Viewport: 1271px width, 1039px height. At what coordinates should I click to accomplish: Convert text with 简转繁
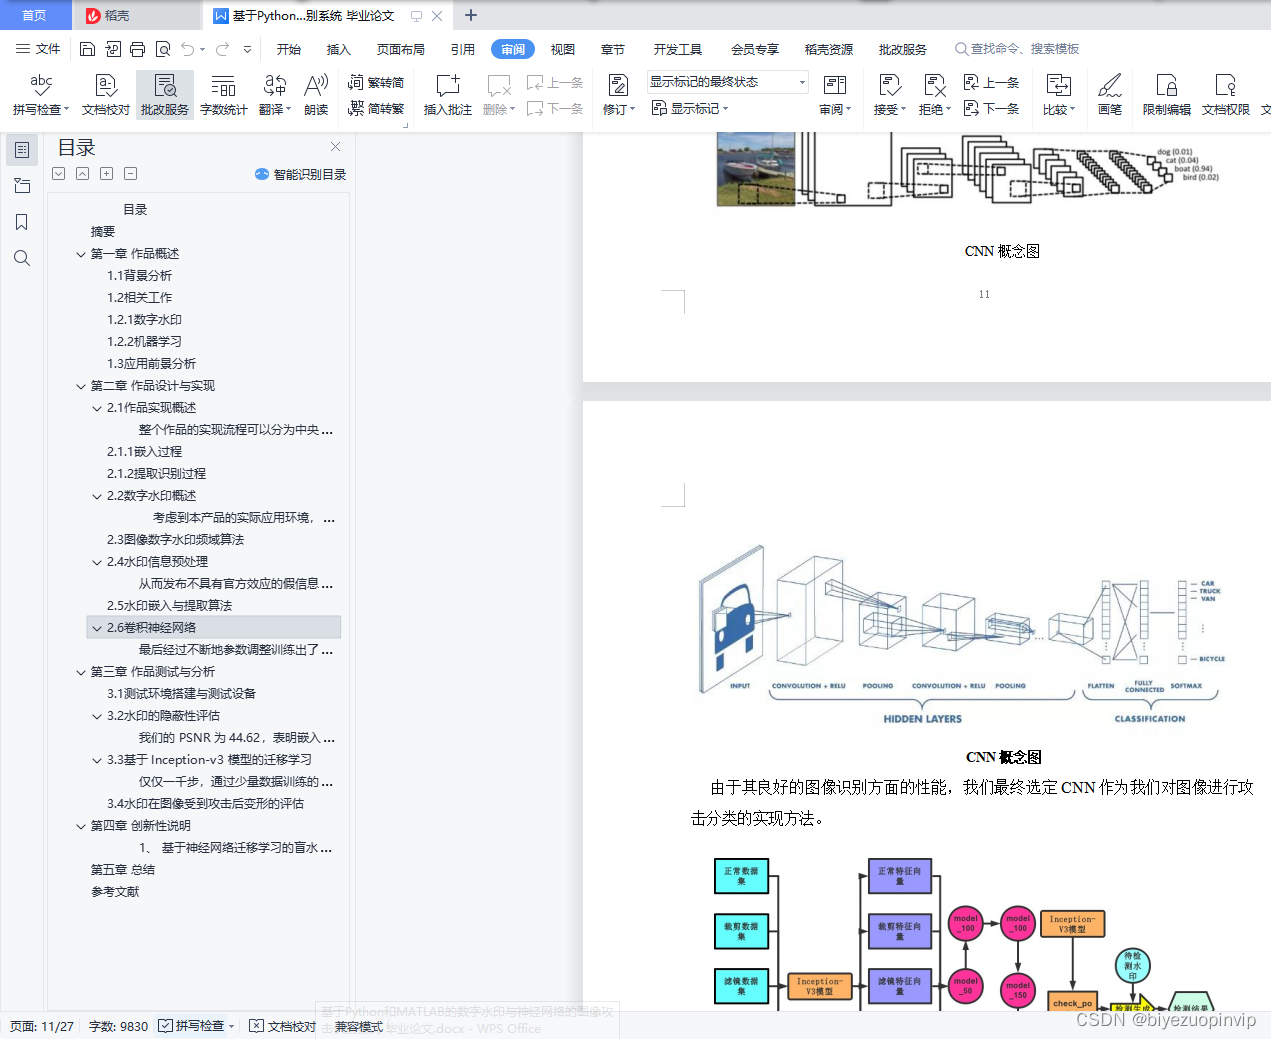point(376,109)
